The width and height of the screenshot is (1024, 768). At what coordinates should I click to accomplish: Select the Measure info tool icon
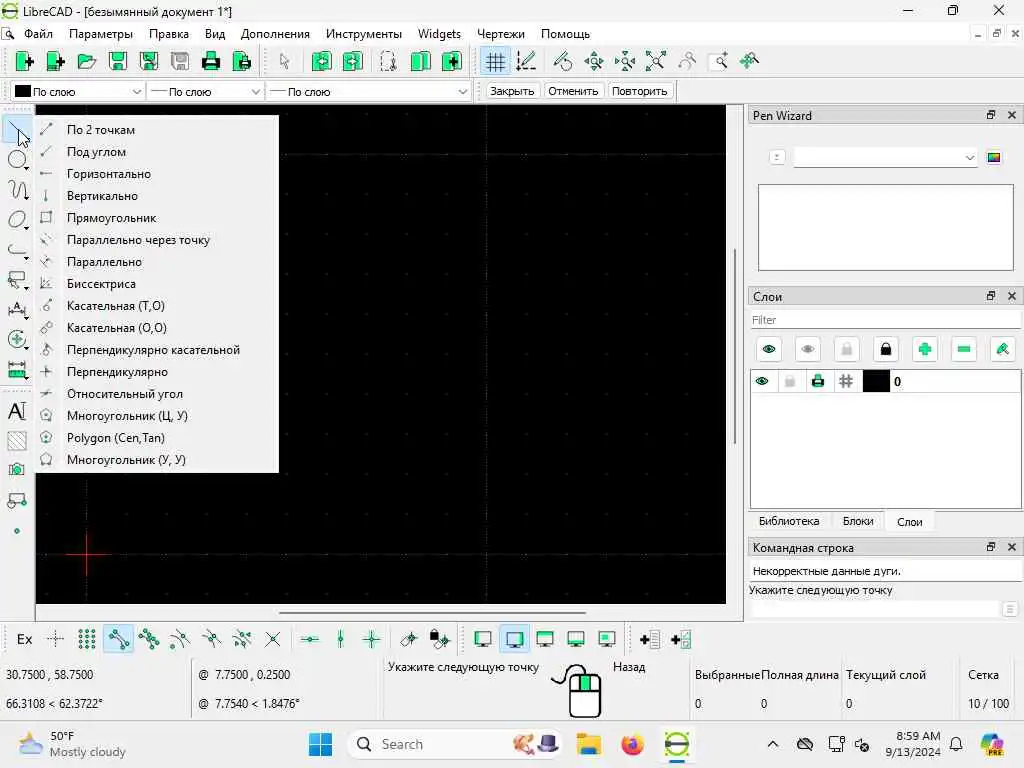click(17, 370)
